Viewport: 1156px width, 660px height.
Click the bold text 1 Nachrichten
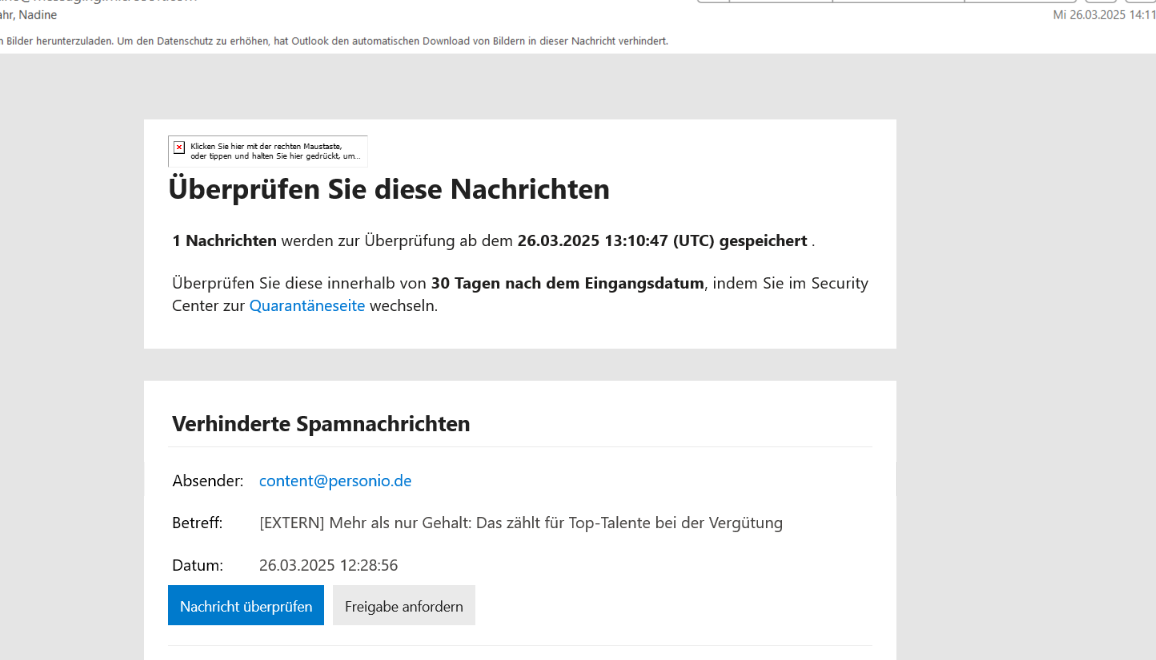coord(224,241)
